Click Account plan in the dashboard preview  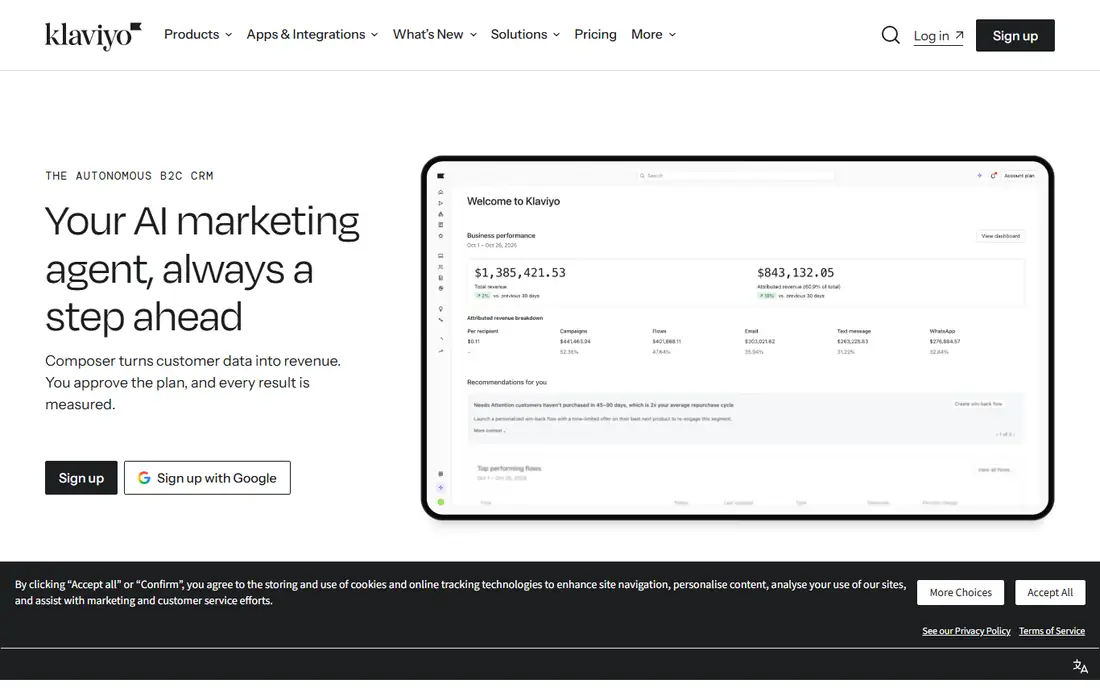click(1019, 176)
